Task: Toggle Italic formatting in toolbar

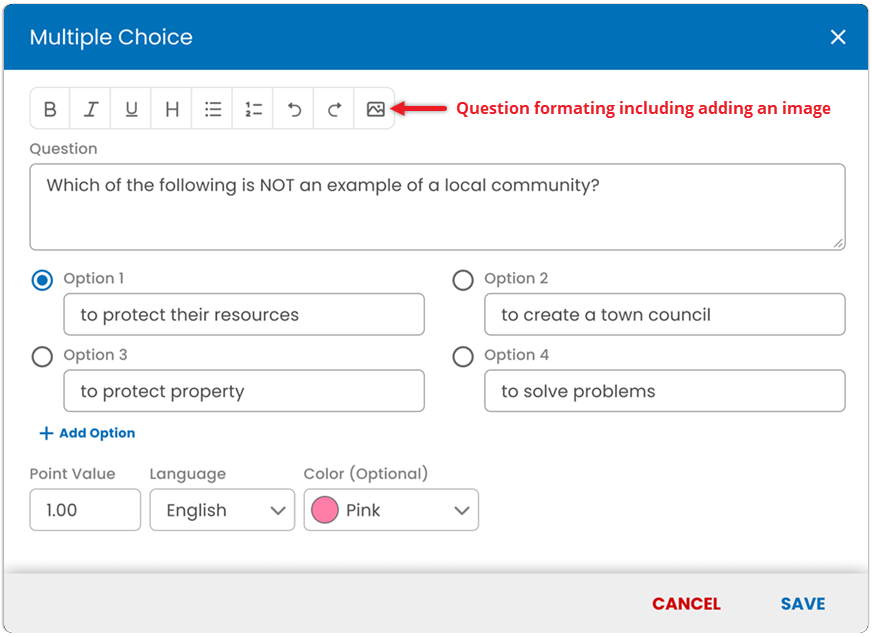Action: point(91,109)
